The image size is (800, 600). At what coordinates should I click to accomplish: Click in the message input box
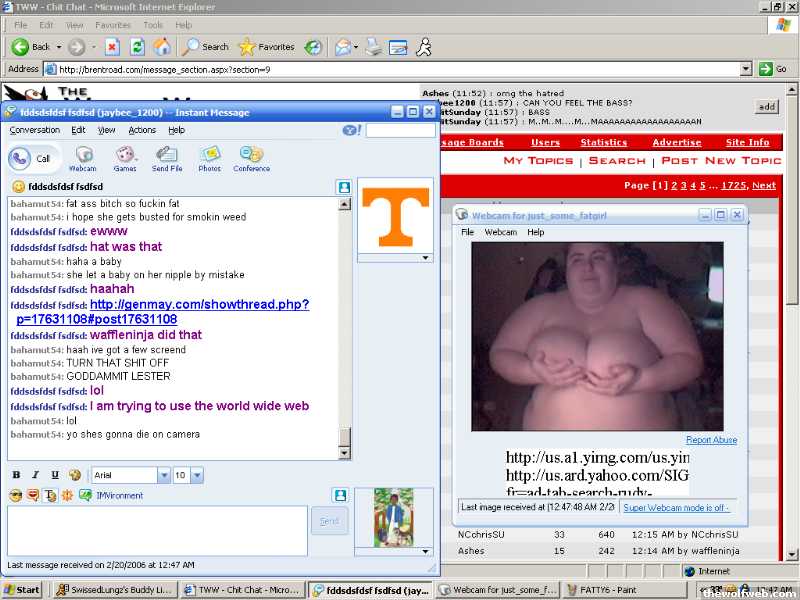tap(157, 530)
